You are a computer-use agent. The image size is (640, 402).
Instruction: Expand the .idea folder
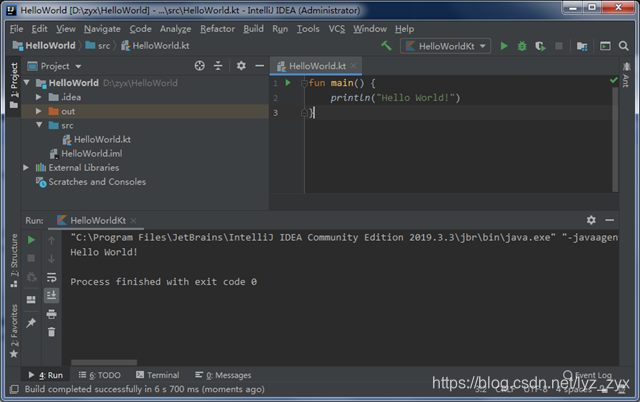(x=39, y=97)
